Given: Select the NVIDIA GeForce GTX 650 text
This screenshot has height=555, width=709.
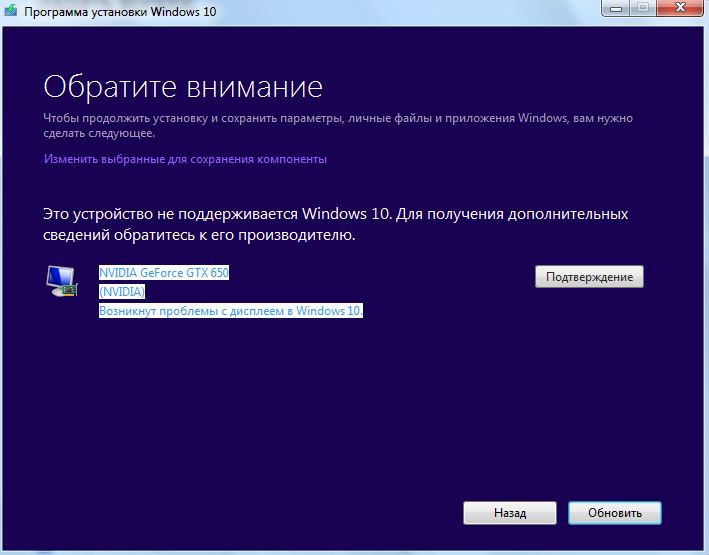Looking at the screenshot, I should pyautogui.click(x=164, y=273).
